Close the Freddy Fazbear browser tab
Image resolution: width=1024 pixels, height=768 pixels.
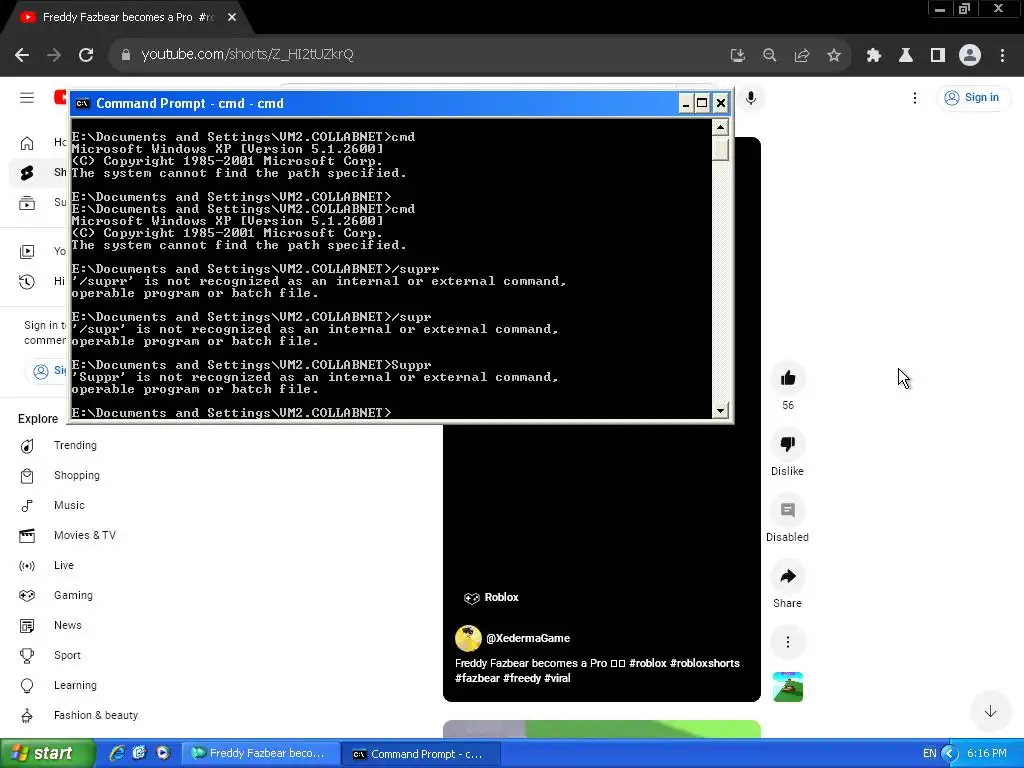coord(232,18)
